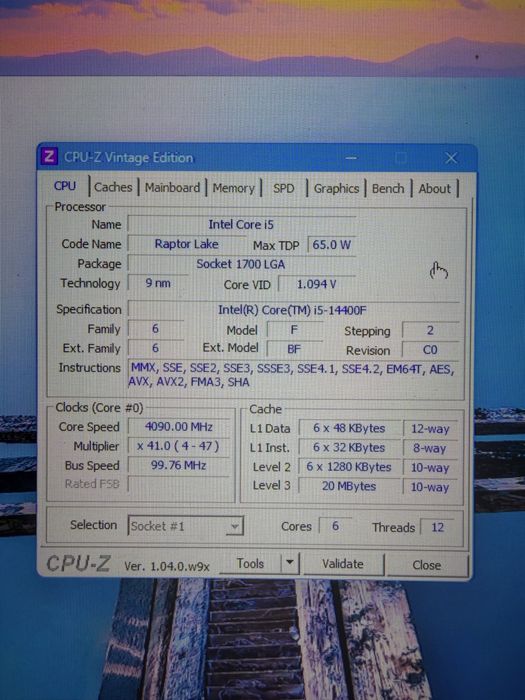The image size is (525, 700).
Task: Click the Instructions list starting 'MMX, SSE'
Action: pyautogui.click(x=293, y=375)
